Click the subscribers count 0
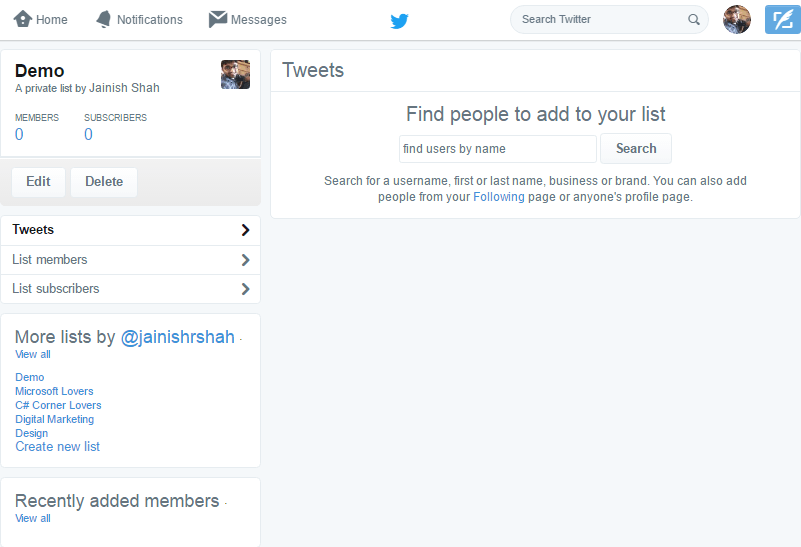Viewport: 801px width, 547px height. [88, 134]
